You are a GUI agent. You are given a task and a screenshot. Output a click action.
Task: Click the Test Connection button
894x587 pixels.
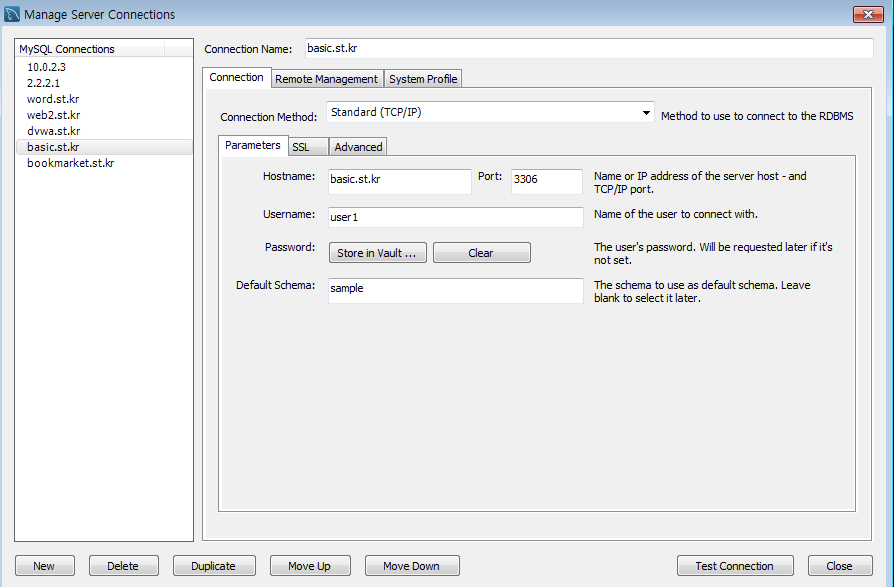(735, 566)
